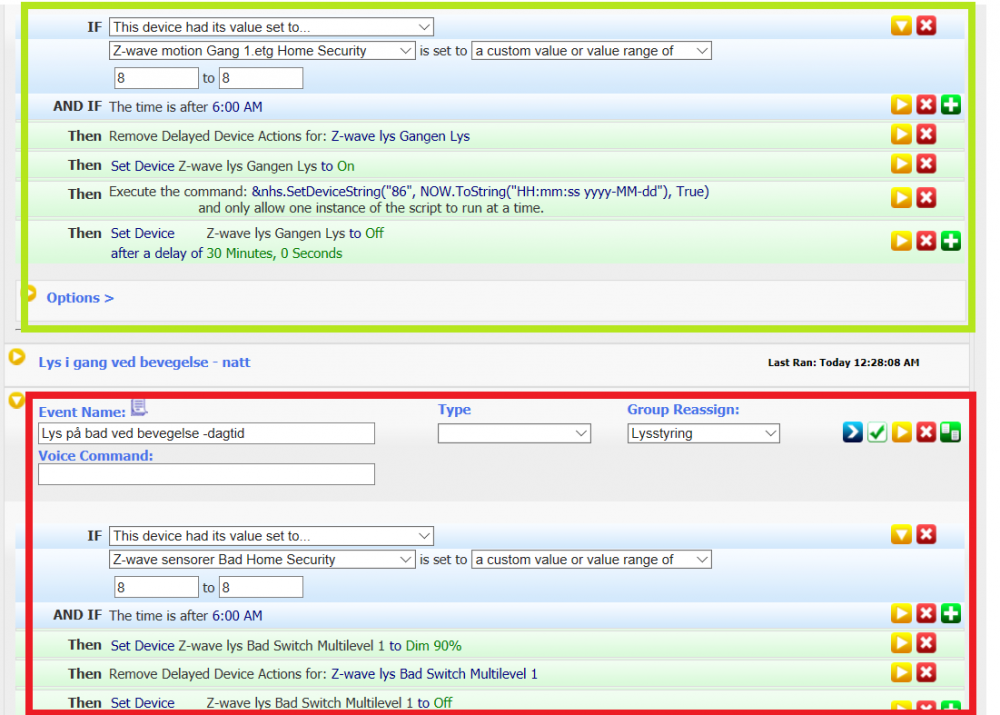The image size is (1000, 715).
Task: Open 'Z-wave motion Gang 1.etg Home Security' dropdown
Action: (262, 50)
